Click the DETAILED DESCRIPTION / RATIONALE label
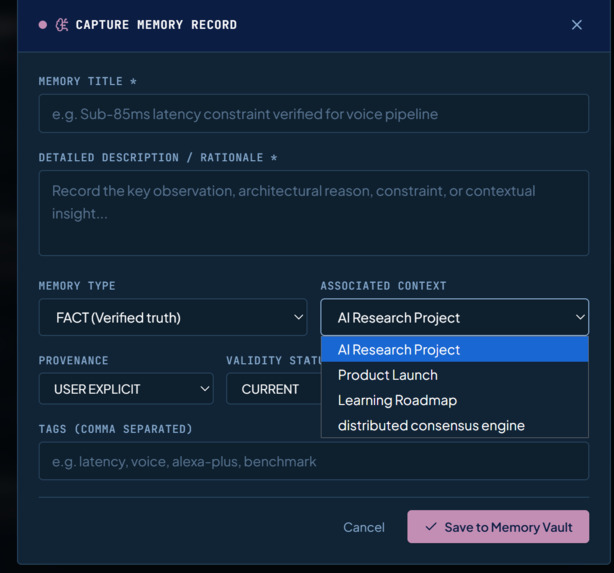 [x=158, y=158]
